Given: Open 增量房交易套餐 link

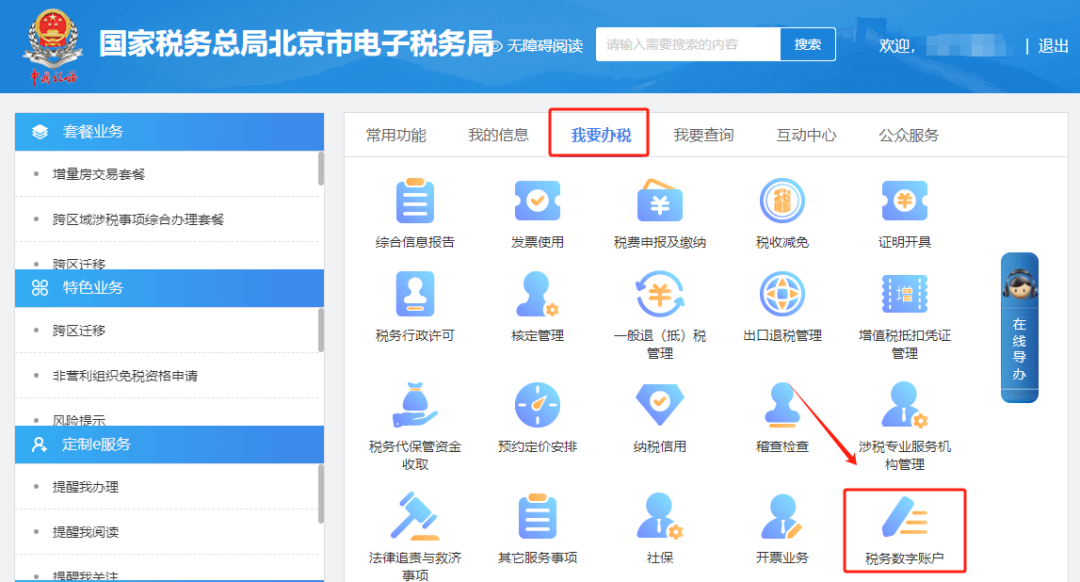Looking at the screenshot, I should [x=98, y=174].
